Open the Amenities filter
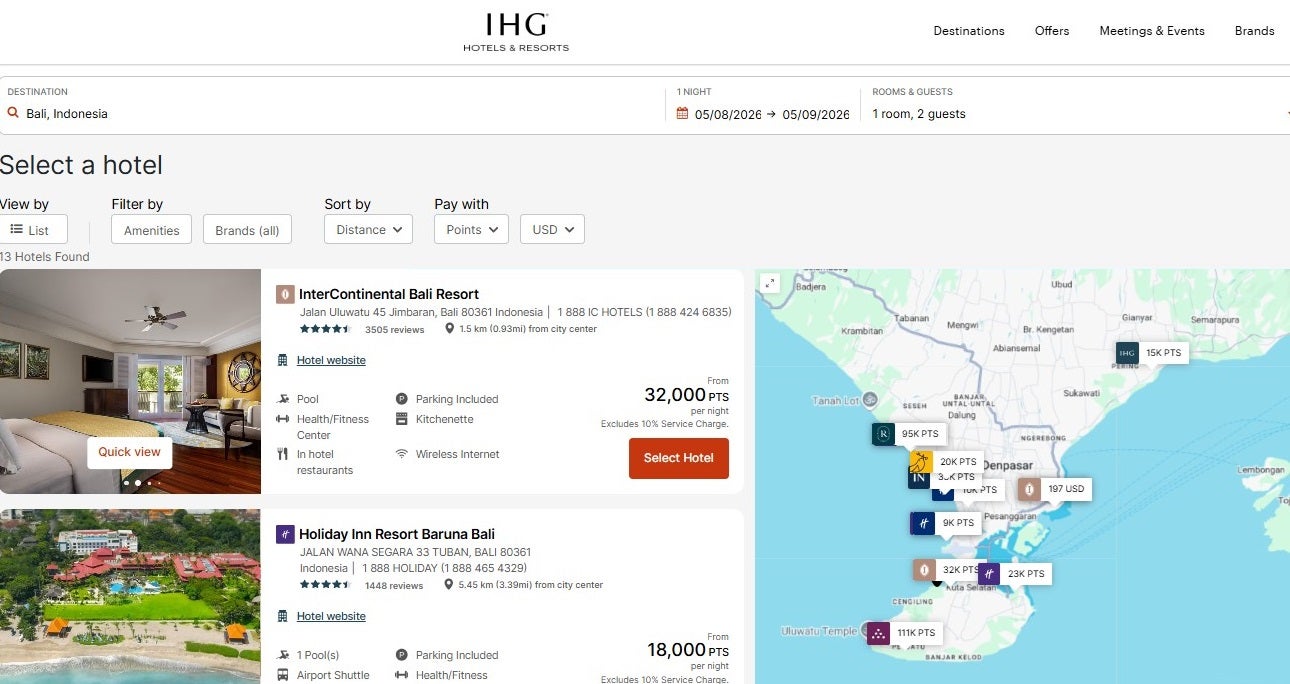1290x684 pixels. coord(152,230)
